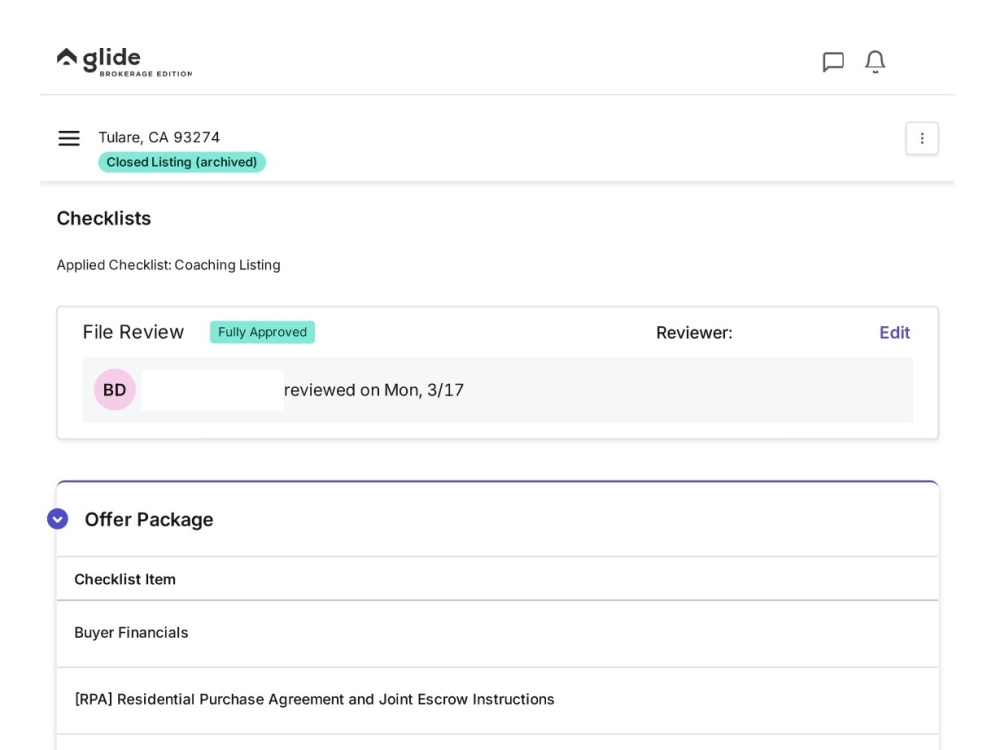
Task: Open the hamburger navigation menu
Action: [x=69, y=138]
